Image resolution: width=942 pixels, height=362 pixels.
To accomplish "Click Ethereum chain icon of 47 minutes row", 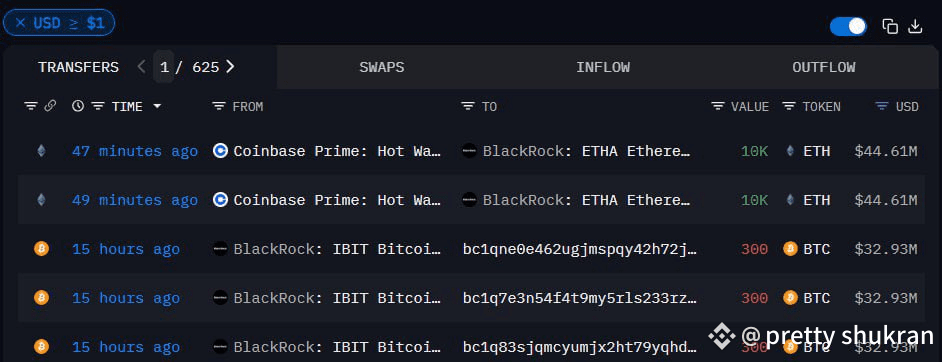I will pyautogui.click(x=41, y=151).
